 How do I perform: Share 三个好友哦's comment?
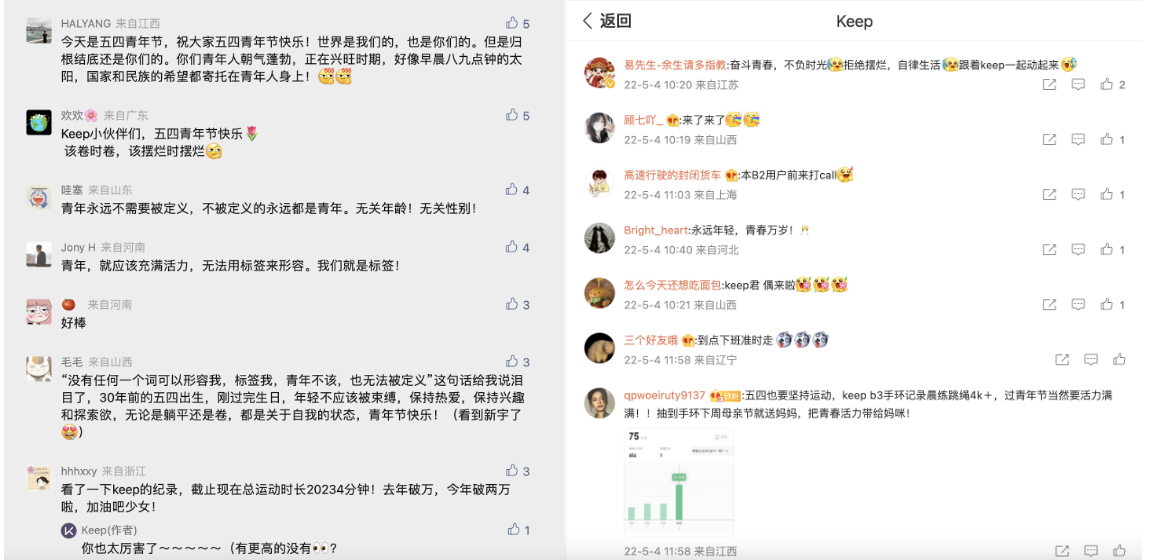click(1062, 359)
